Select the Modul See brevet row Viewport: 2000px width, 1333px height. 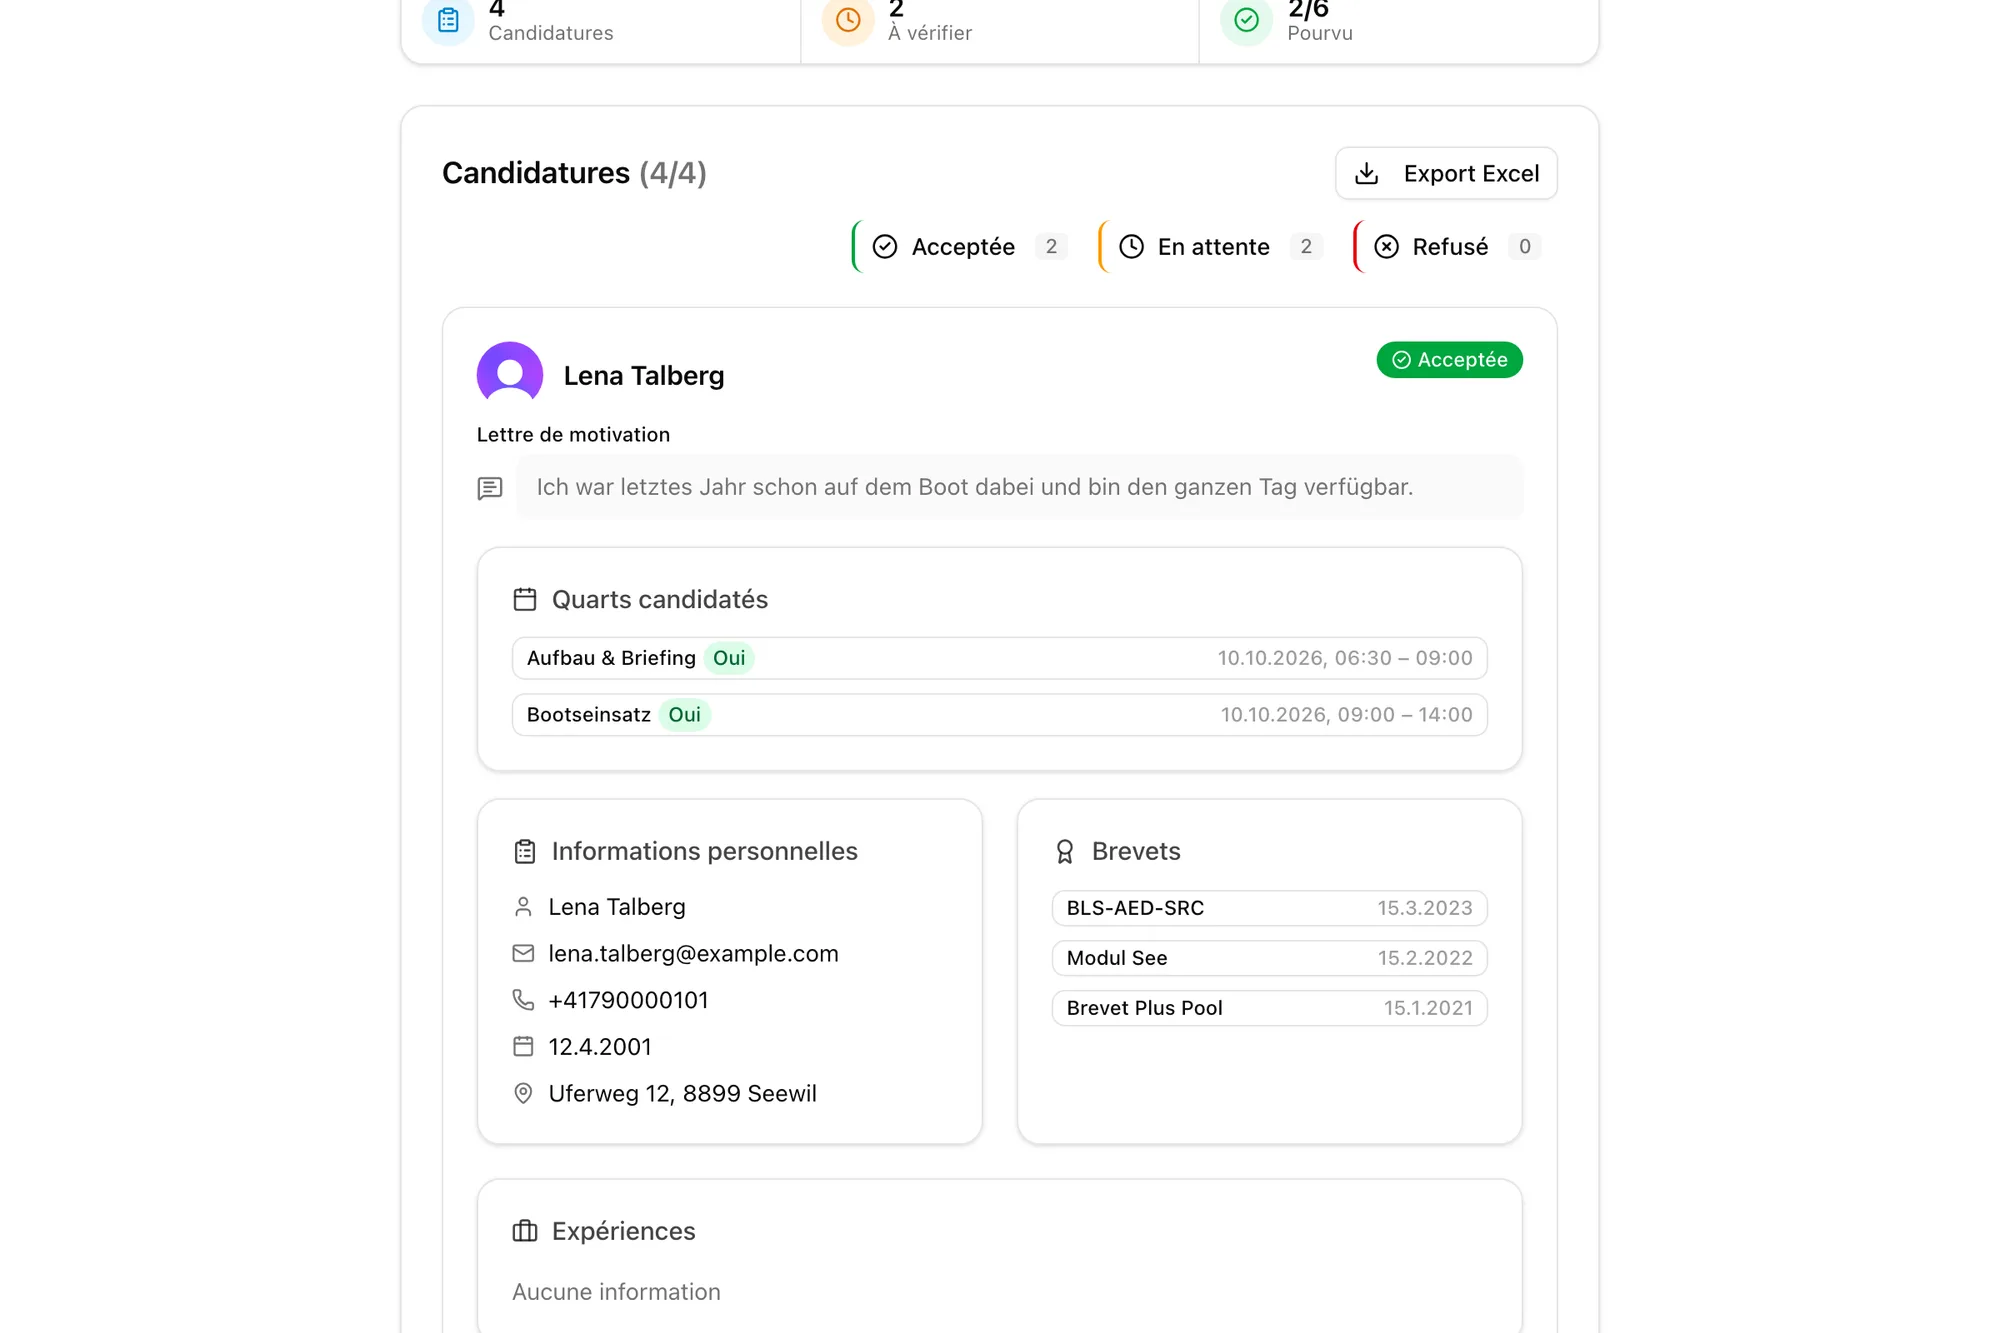click(x=1270, y=958)
